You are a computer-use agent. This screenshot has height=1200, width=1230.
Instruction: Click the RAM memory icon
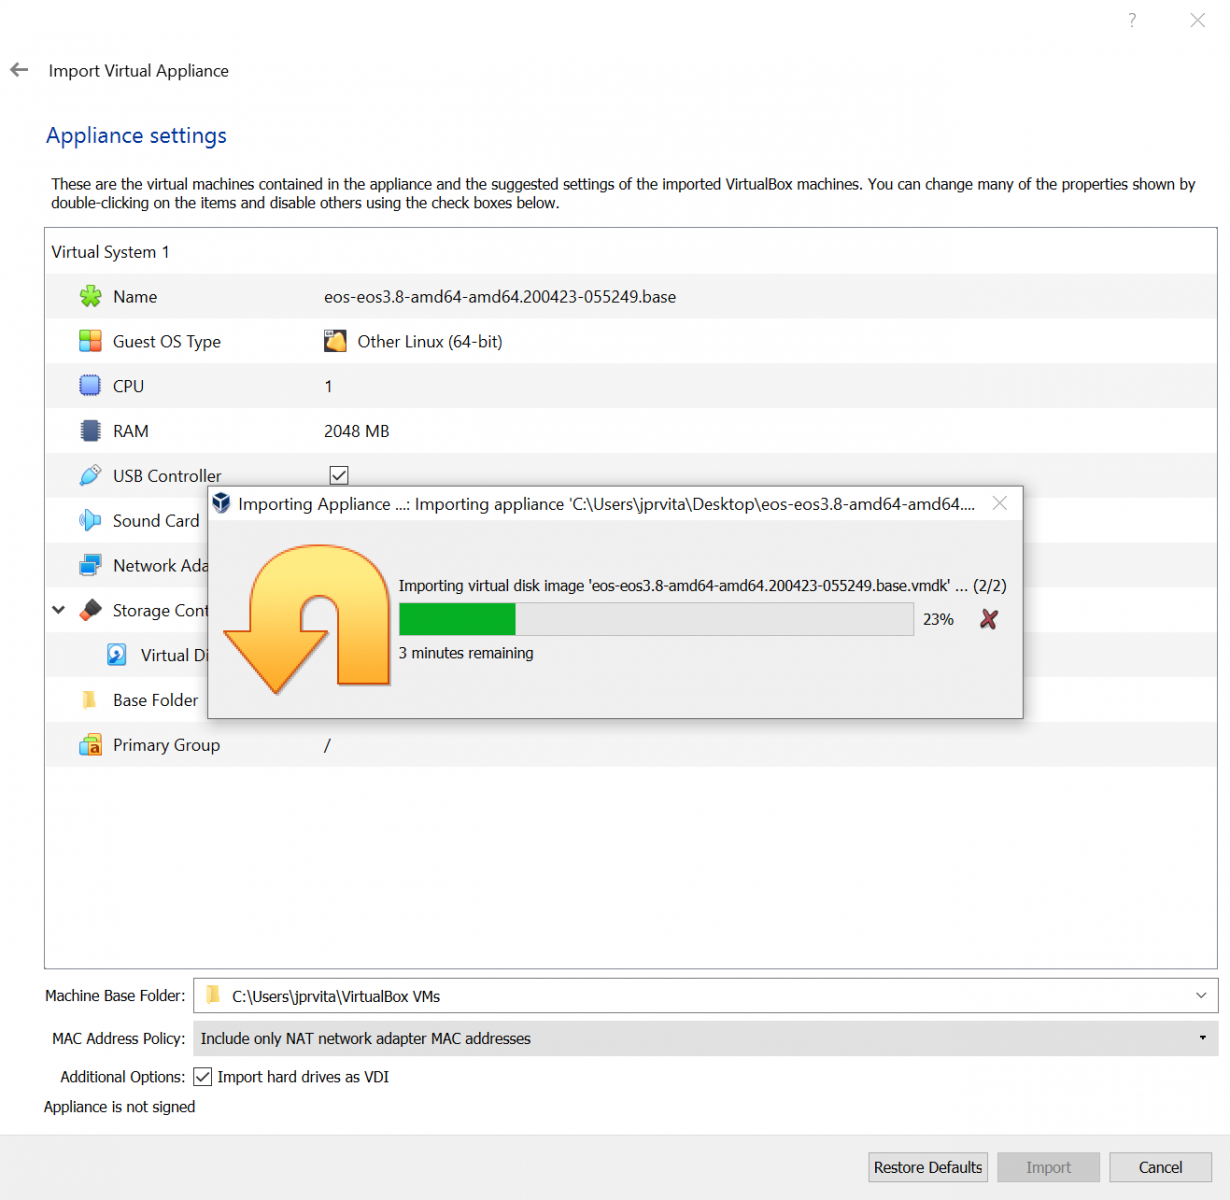[90, 431]
